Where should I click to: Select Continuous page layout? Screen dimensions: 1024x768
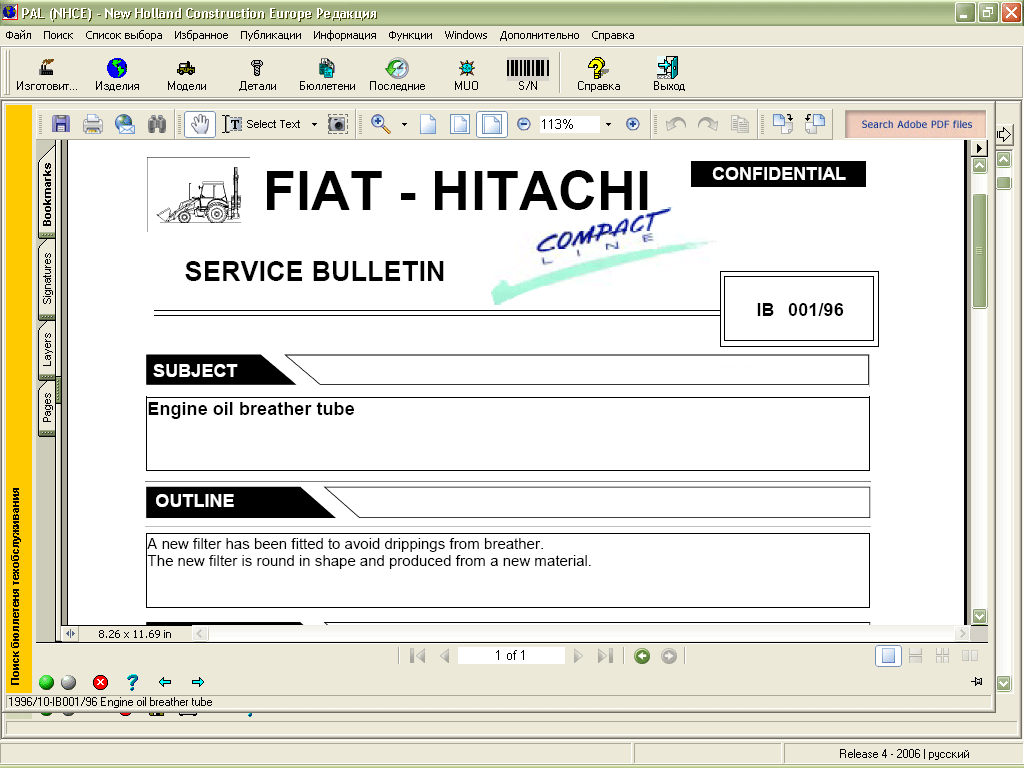[915, 656]
